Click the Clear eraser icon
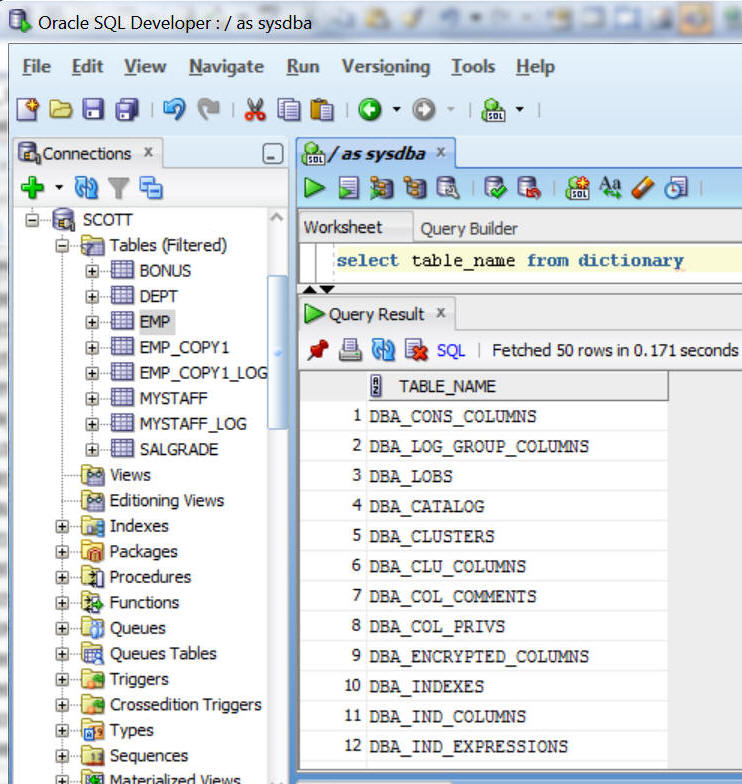The height and width of the screenshot is (784, 742). [642, 187]
